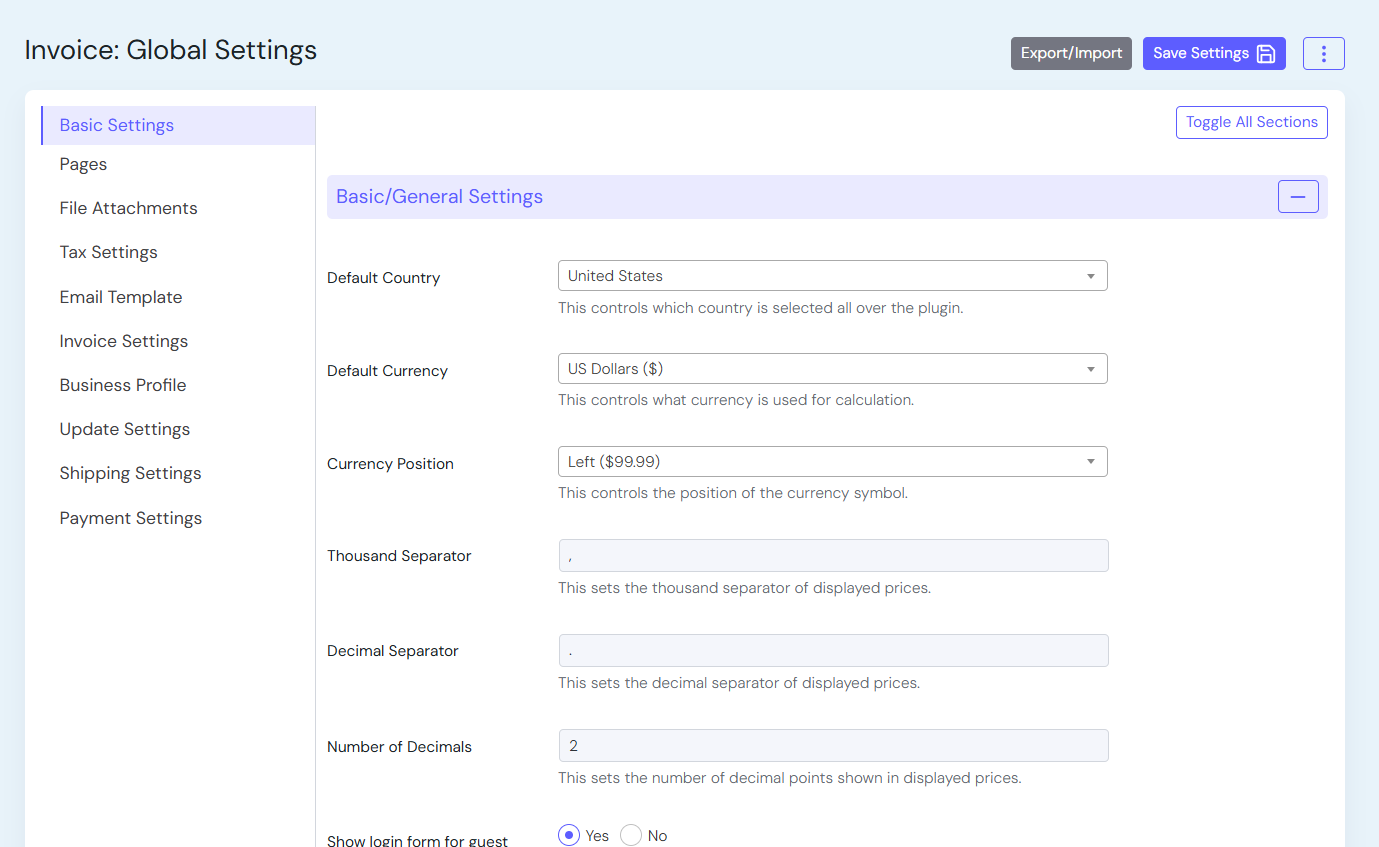Collapse the Basic/General Settings section
The height and width of the screenshot is (847, 1379).
pos(1297,197)
